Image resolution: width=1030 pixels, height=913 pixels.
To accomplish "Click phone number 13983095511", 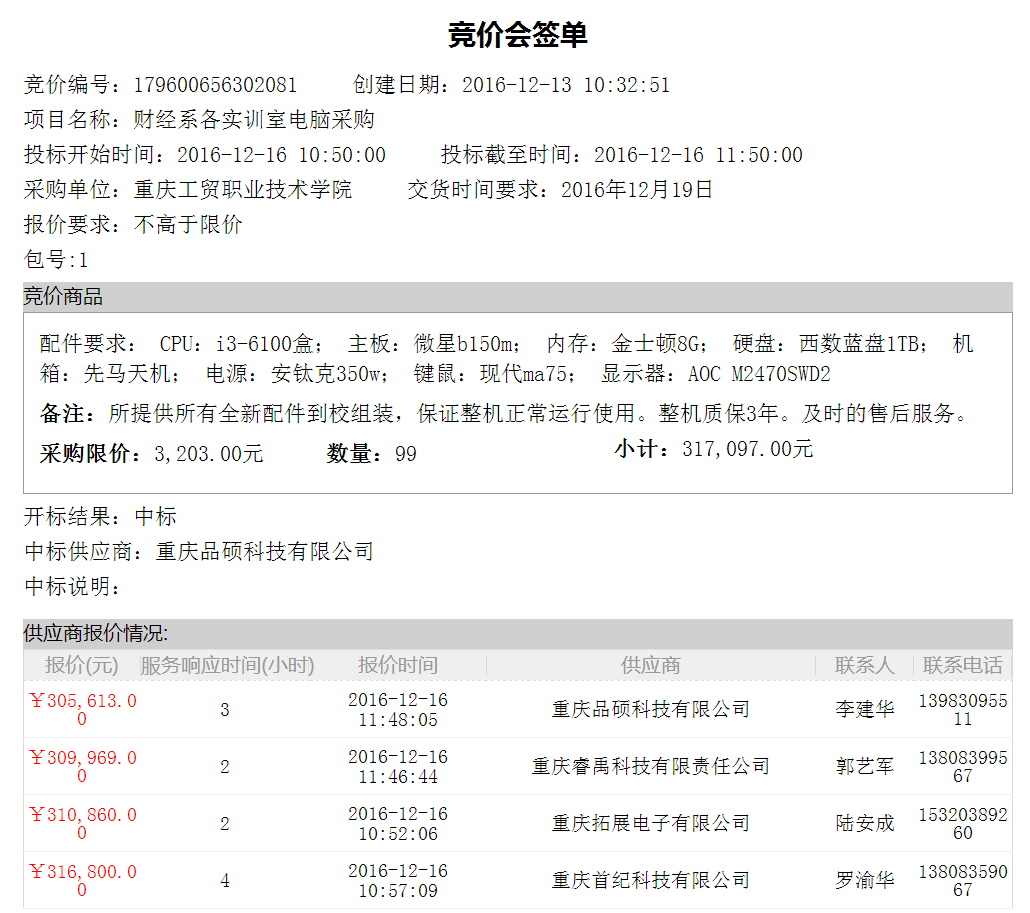I will (962, 709).
